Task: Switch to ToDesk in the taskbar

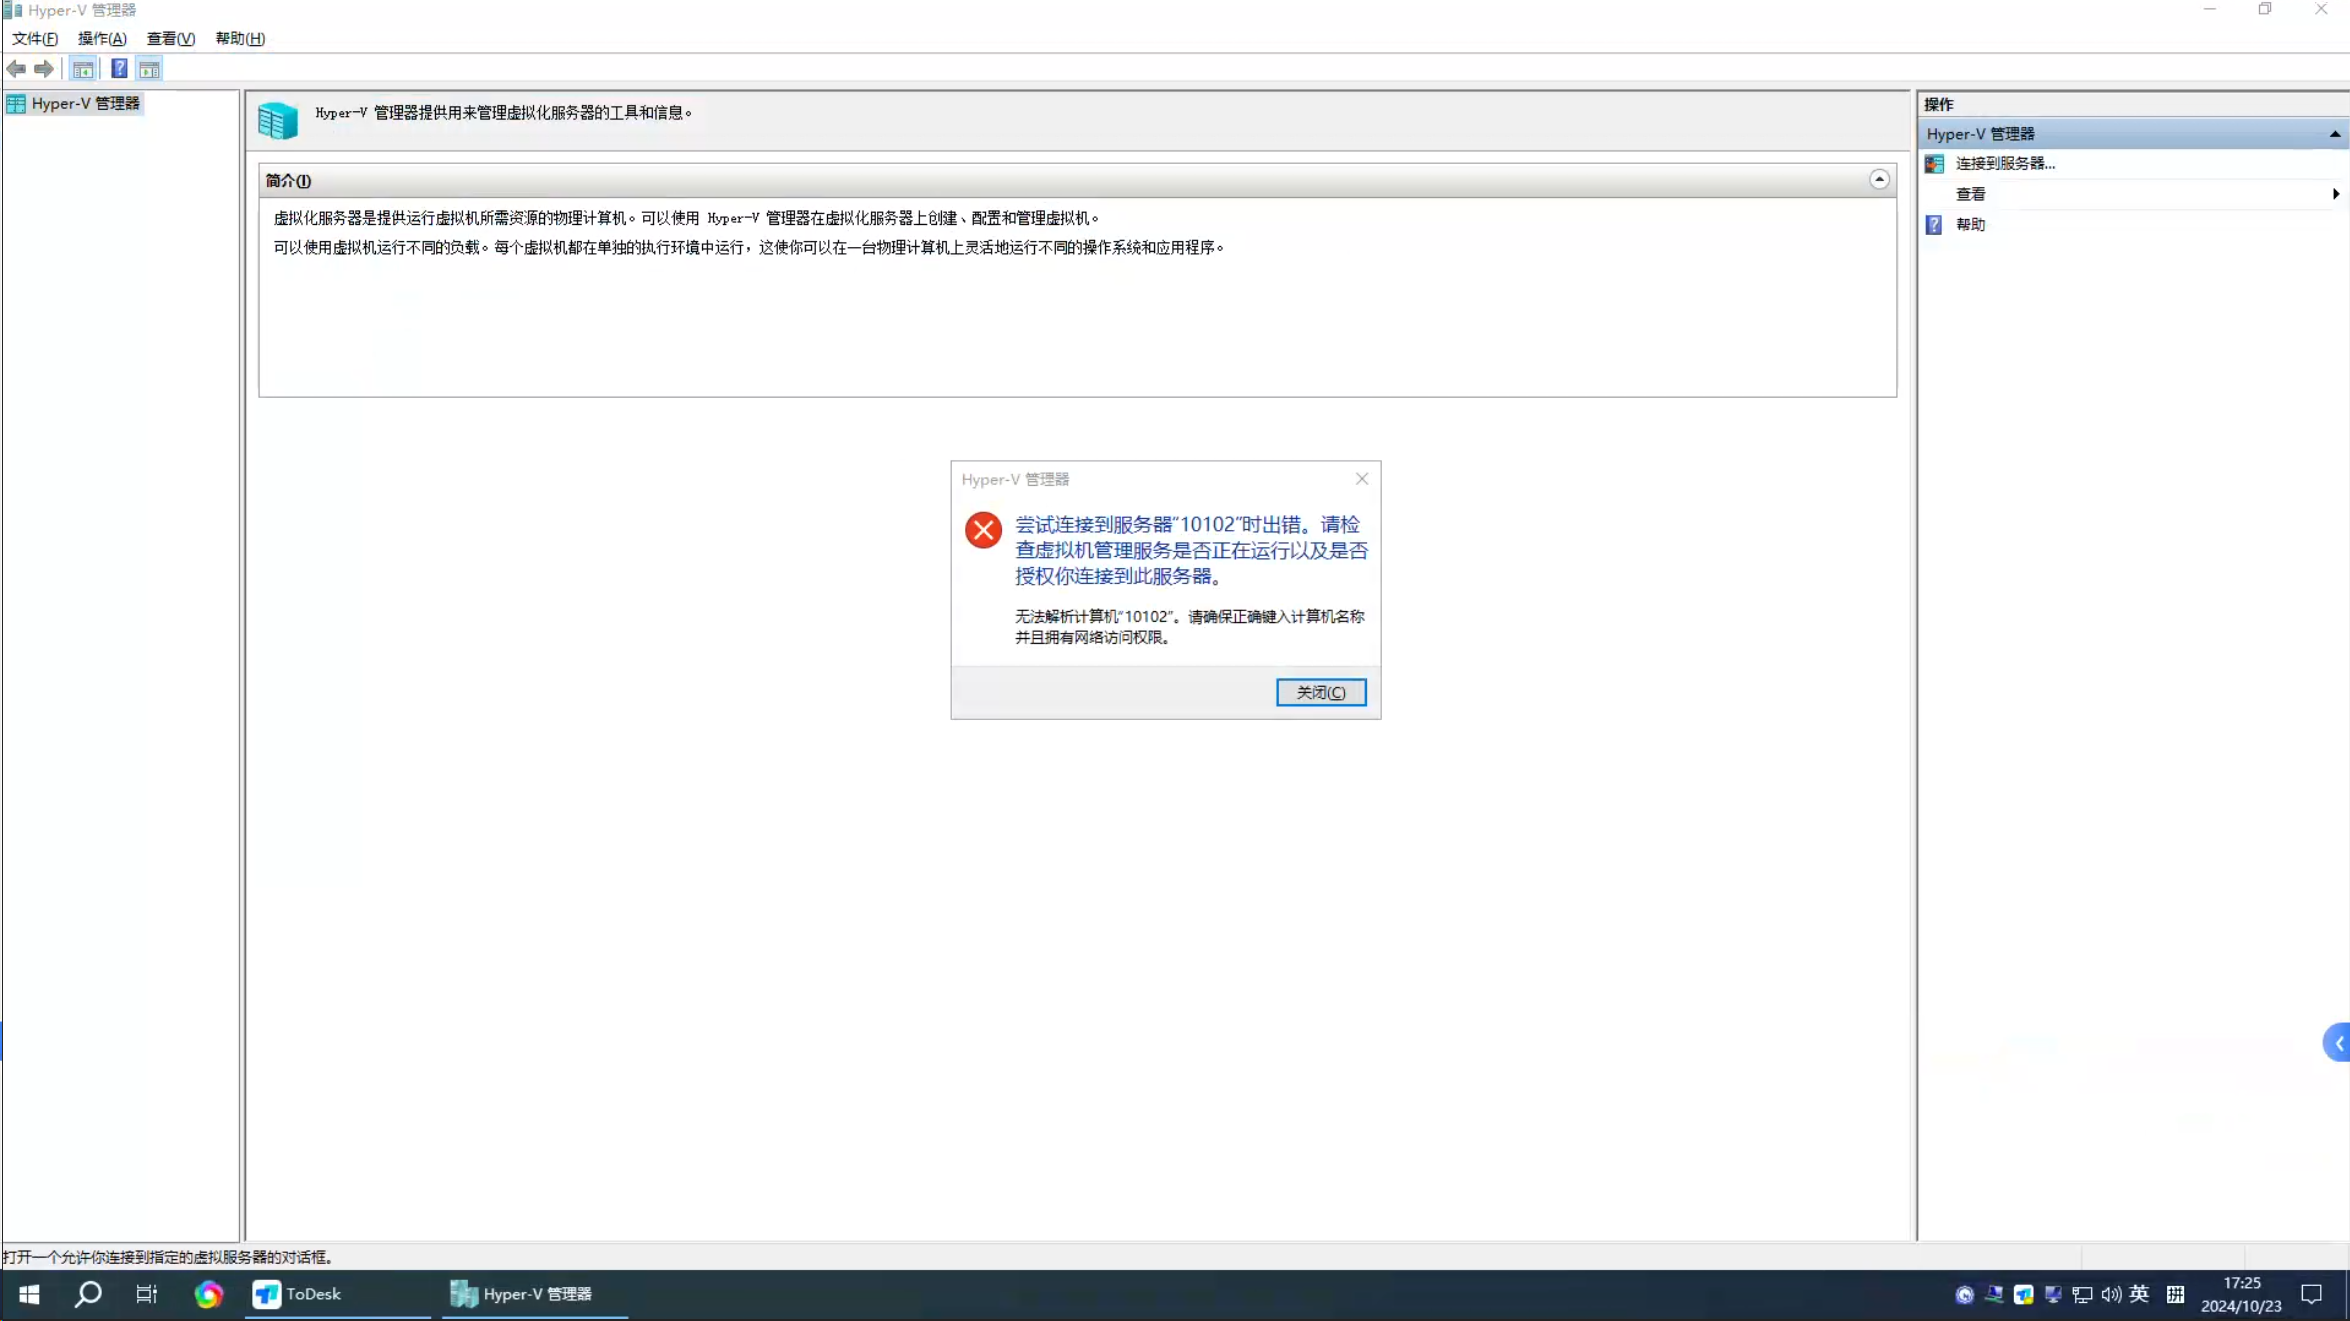Action: (x=337, y=1294)
